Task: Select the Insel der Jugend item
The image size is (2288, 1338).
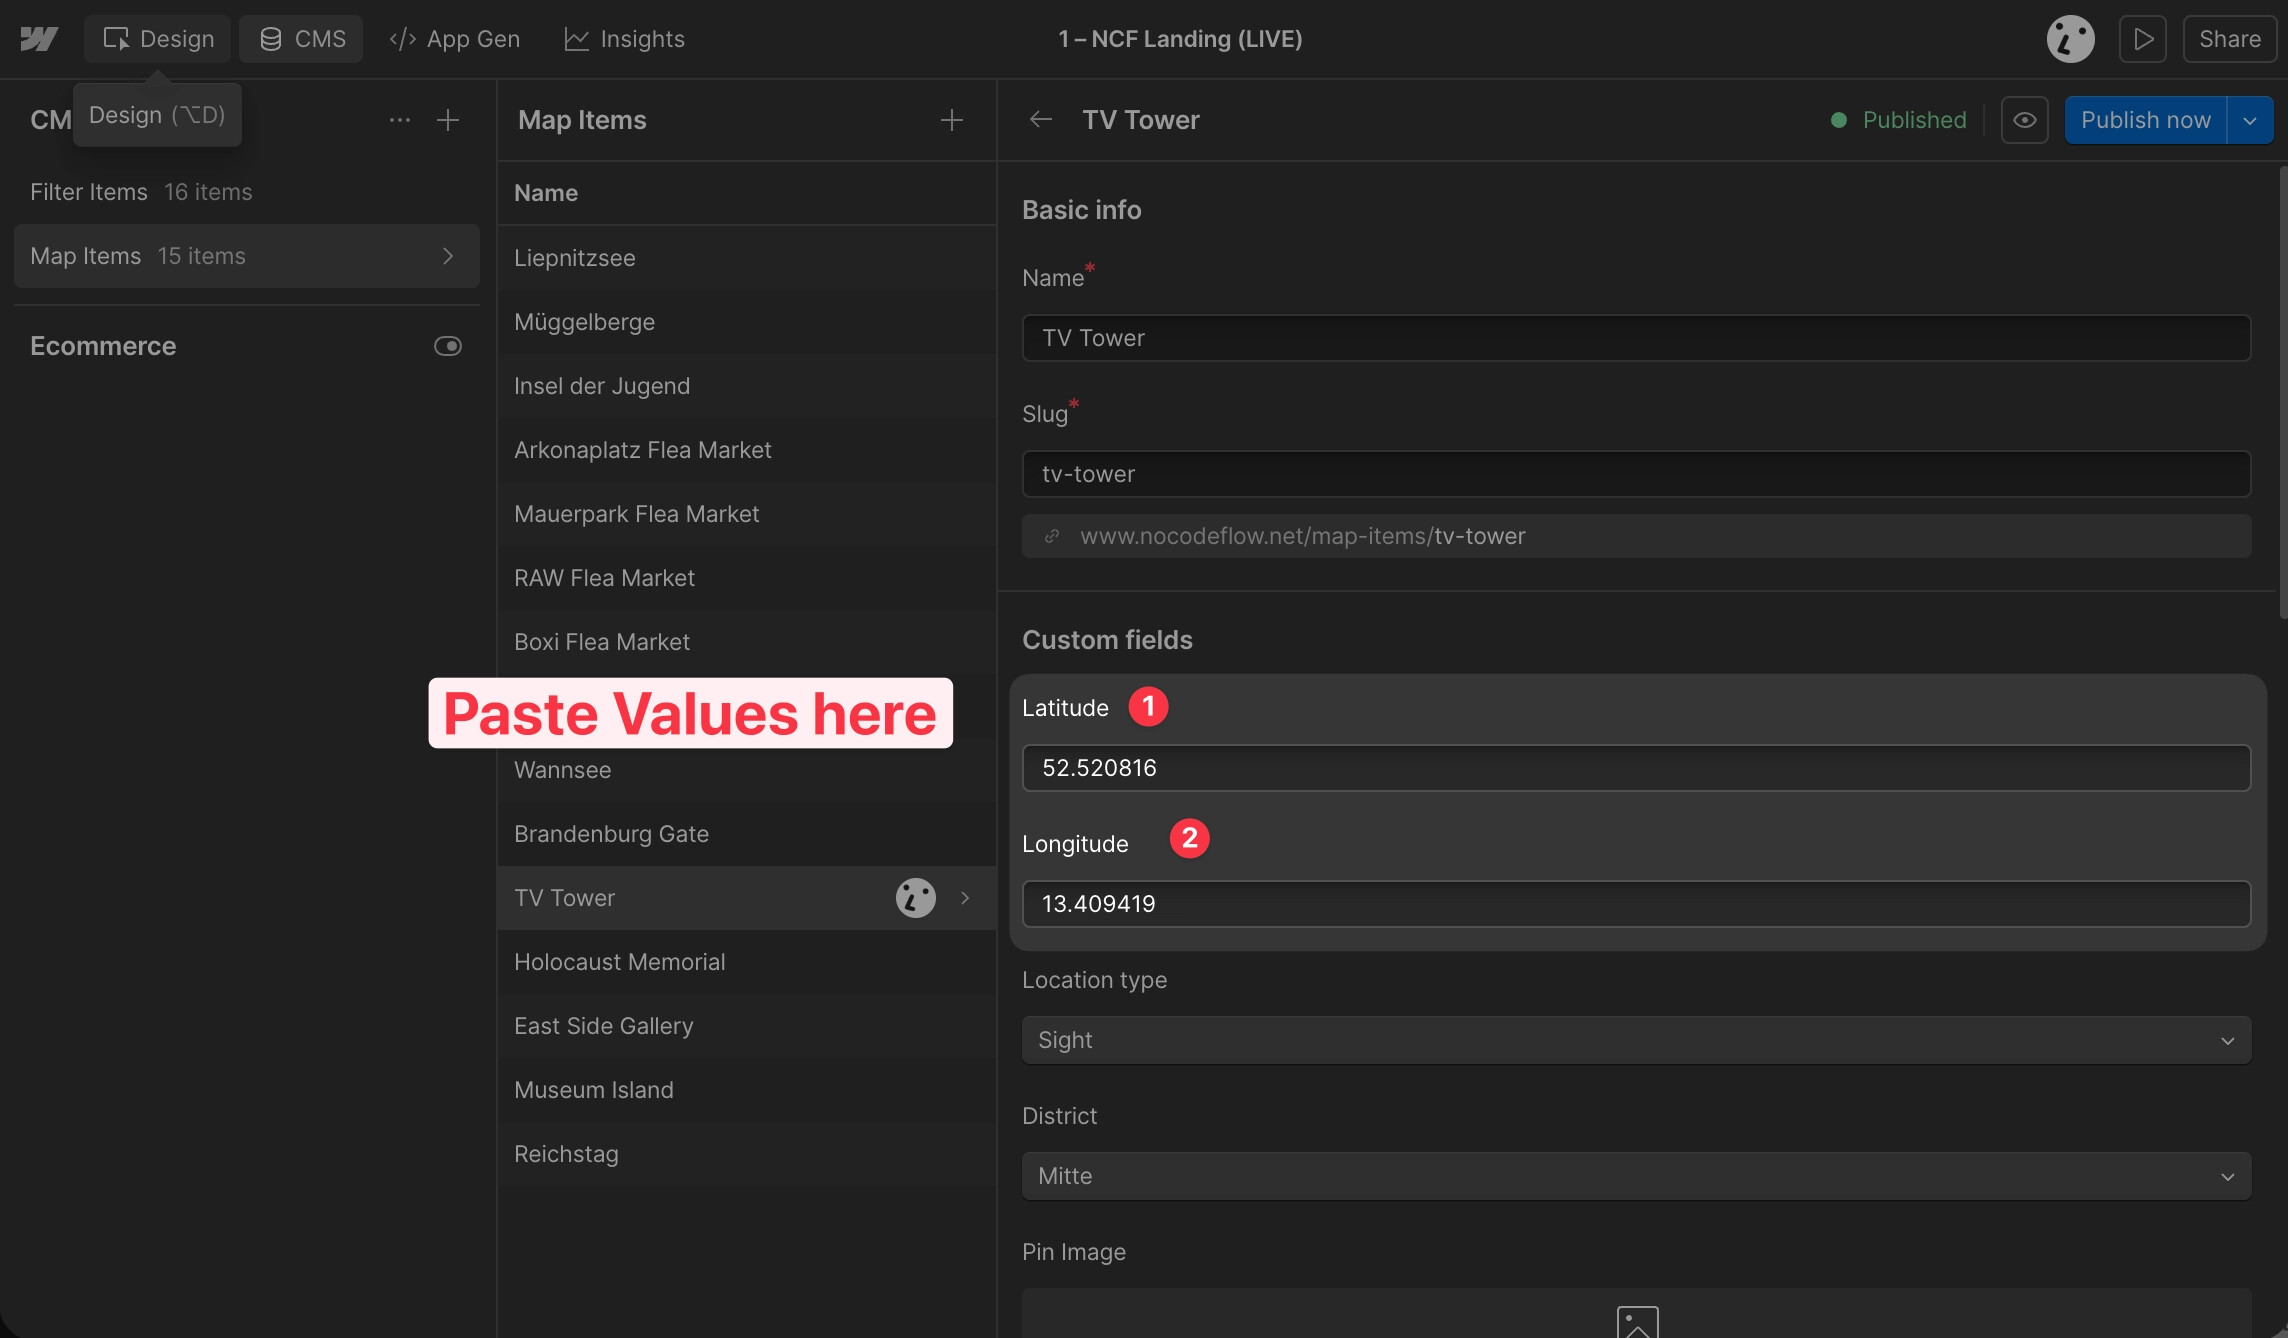Action: point(746,386)
